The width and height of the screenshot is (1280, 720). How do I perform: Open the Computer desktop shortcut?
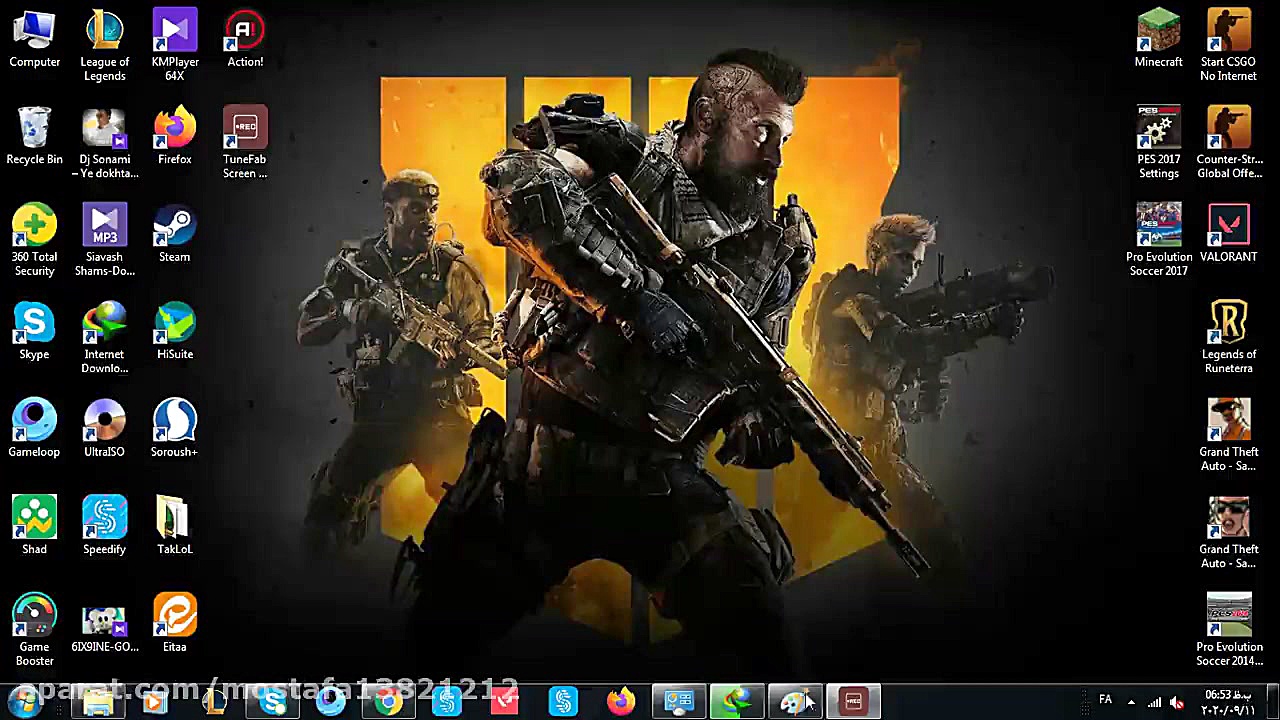point(34,39)
